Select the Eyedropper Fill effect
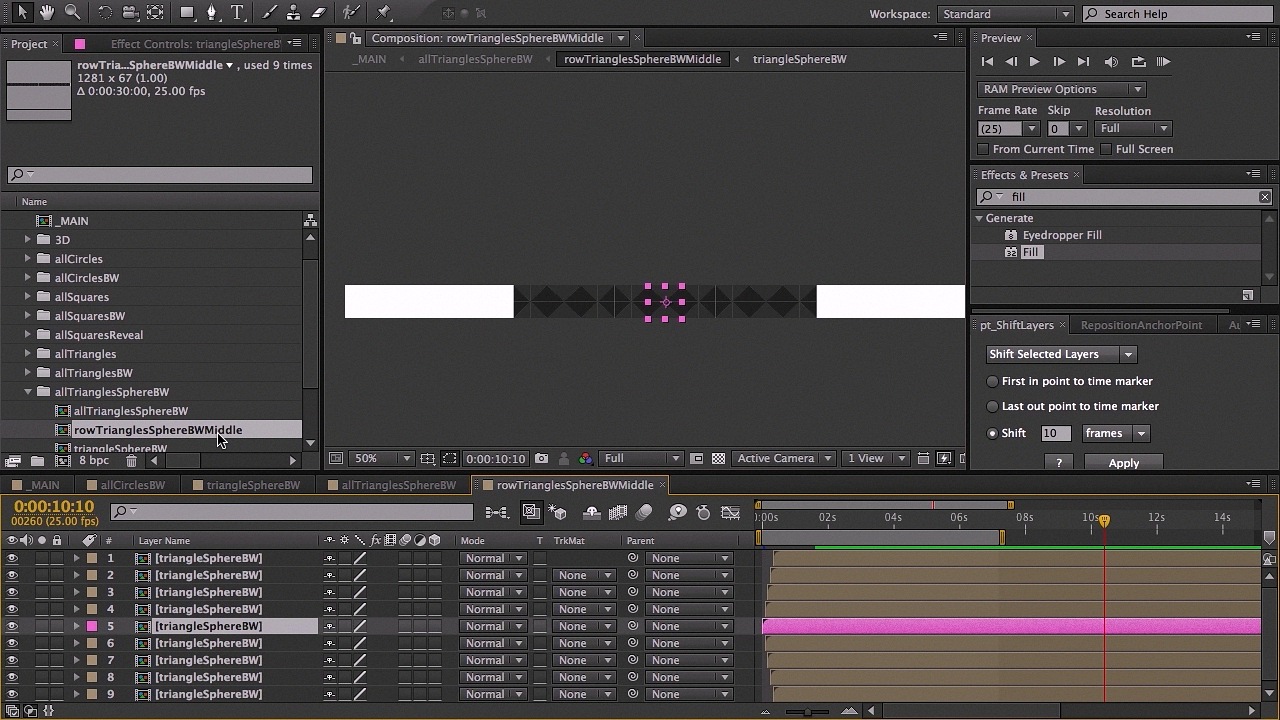1280x720 pixels. (x=1062, y=235)
